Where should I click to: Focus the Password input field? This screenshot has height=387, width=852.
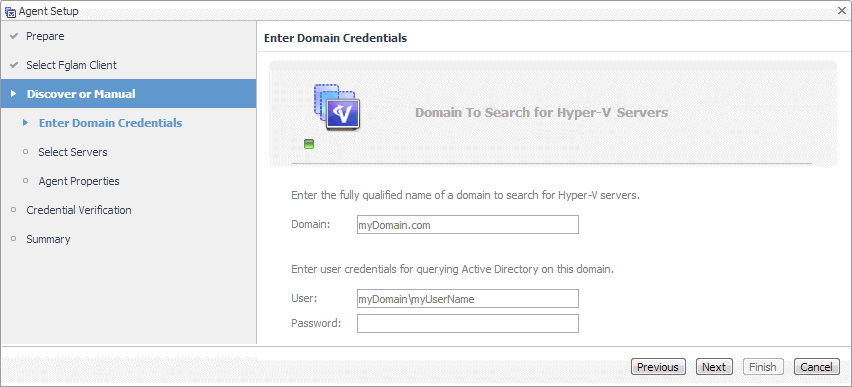coord(468,323)
